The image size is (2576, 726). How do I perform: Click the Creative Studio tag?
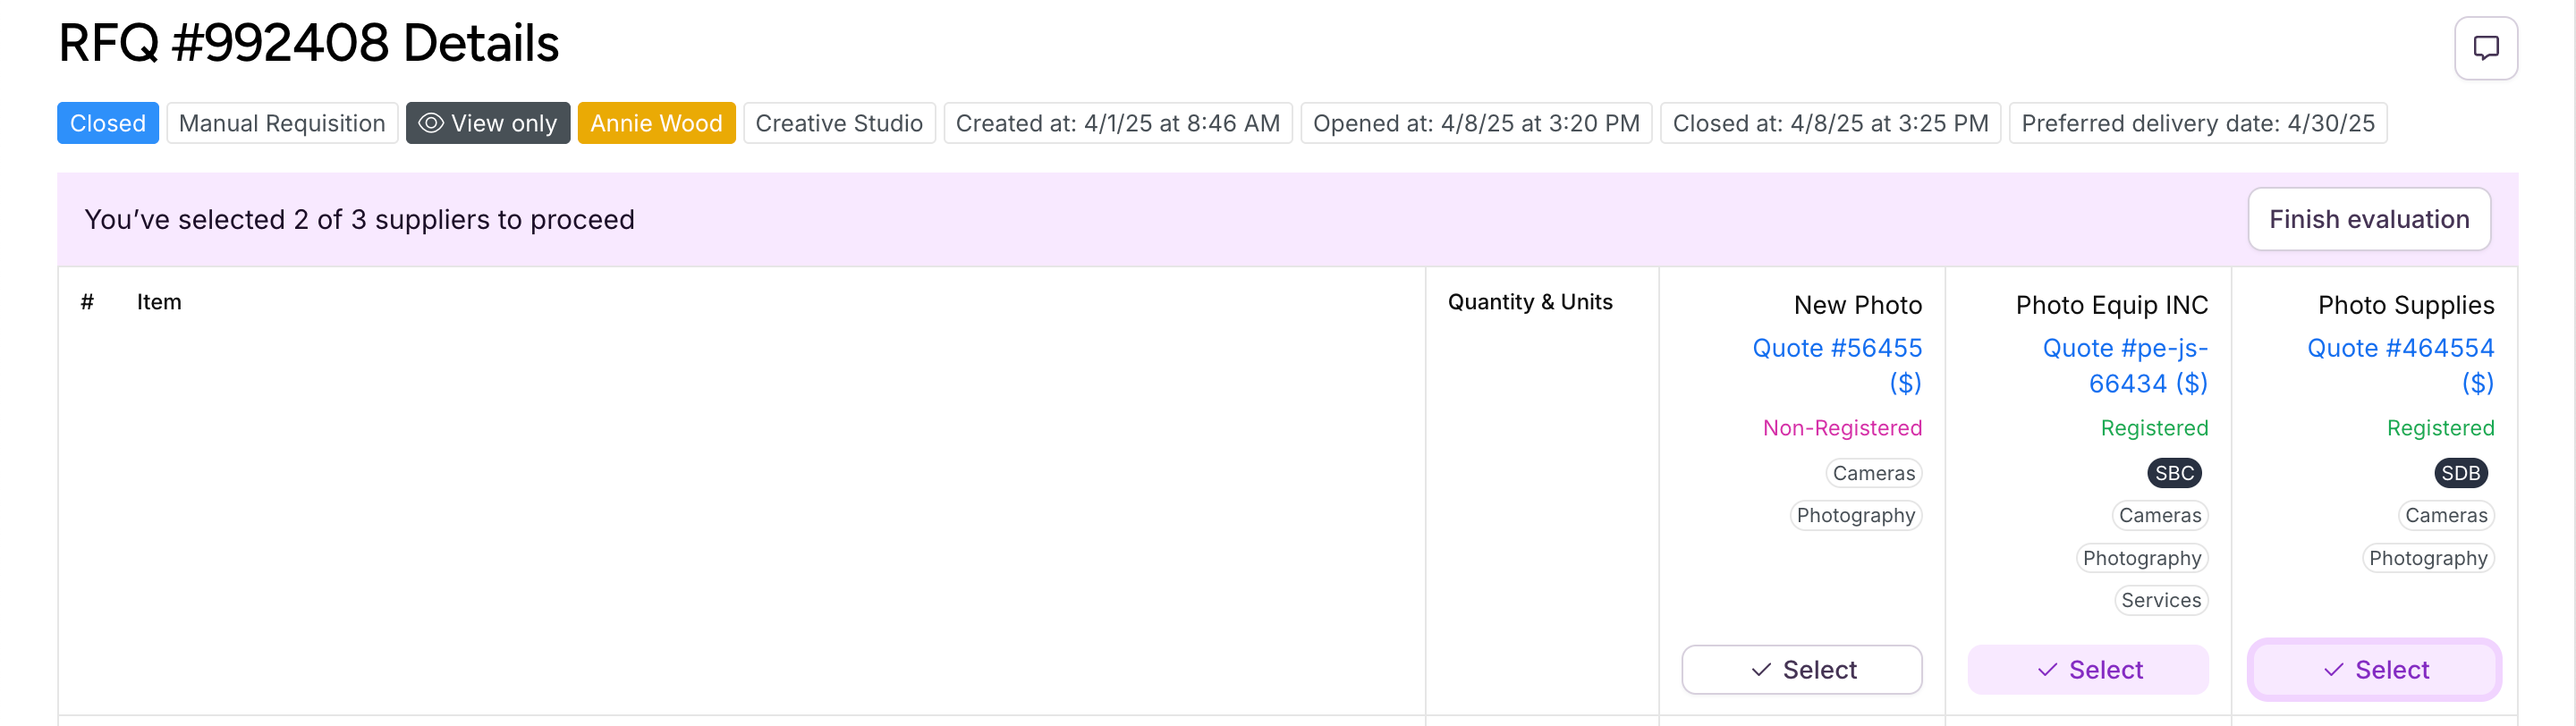(x=839, y=123)
